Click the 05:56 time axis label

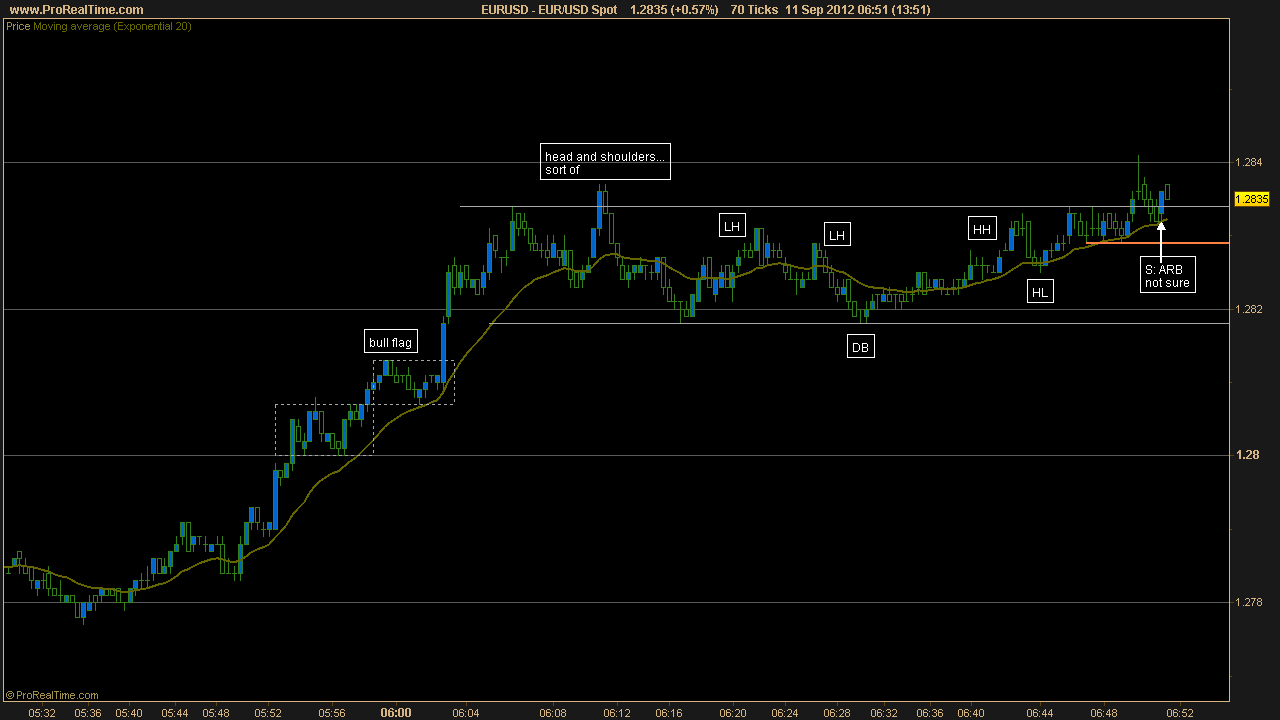click(x=332, y=713)
